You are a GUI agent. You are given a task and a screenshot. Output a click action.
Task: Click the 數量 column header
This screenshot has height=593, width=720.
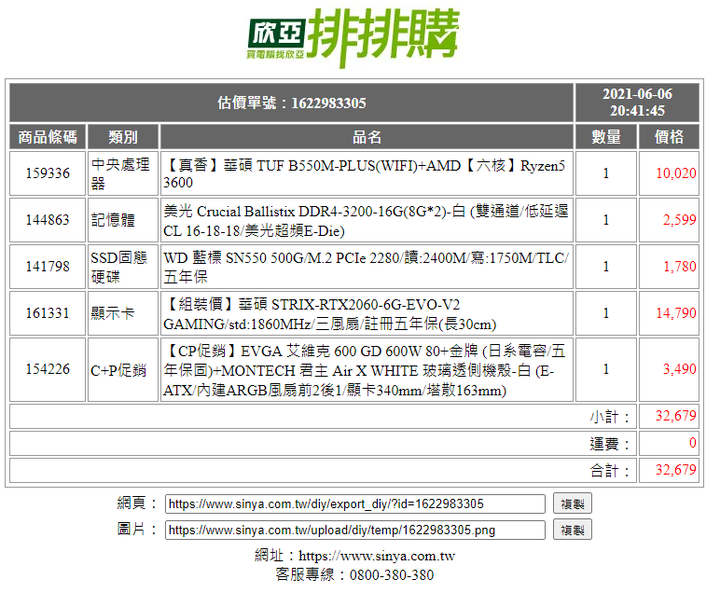pyautogui.click(x=606, y=137)
